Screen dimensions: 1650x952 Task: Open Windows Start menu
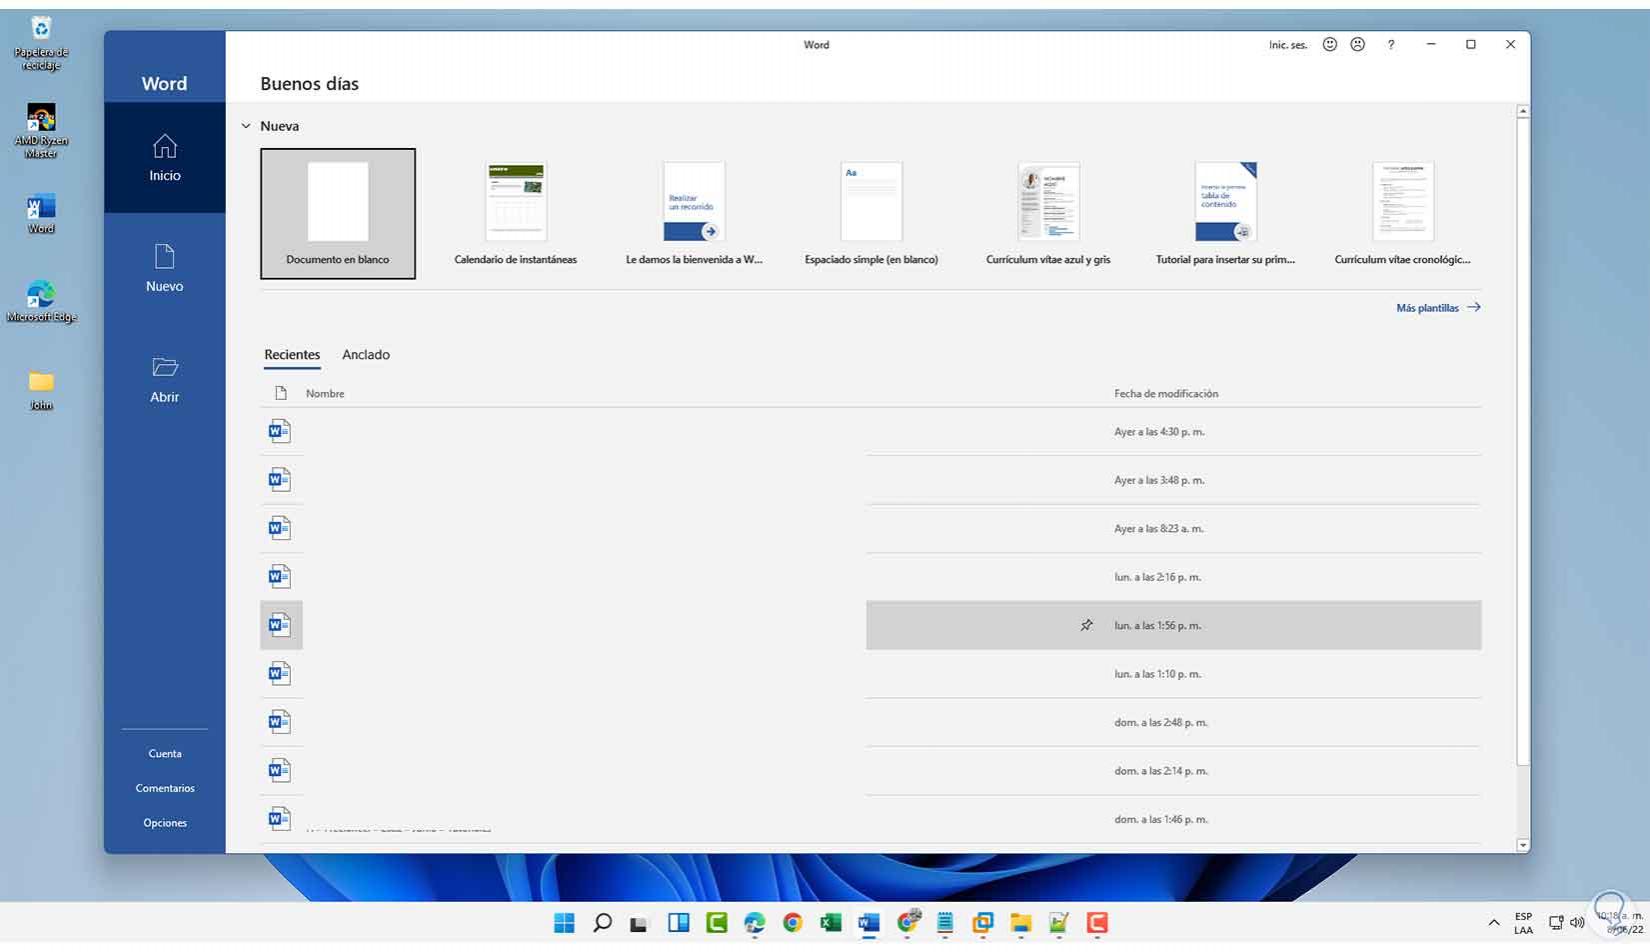click(564, 923)
